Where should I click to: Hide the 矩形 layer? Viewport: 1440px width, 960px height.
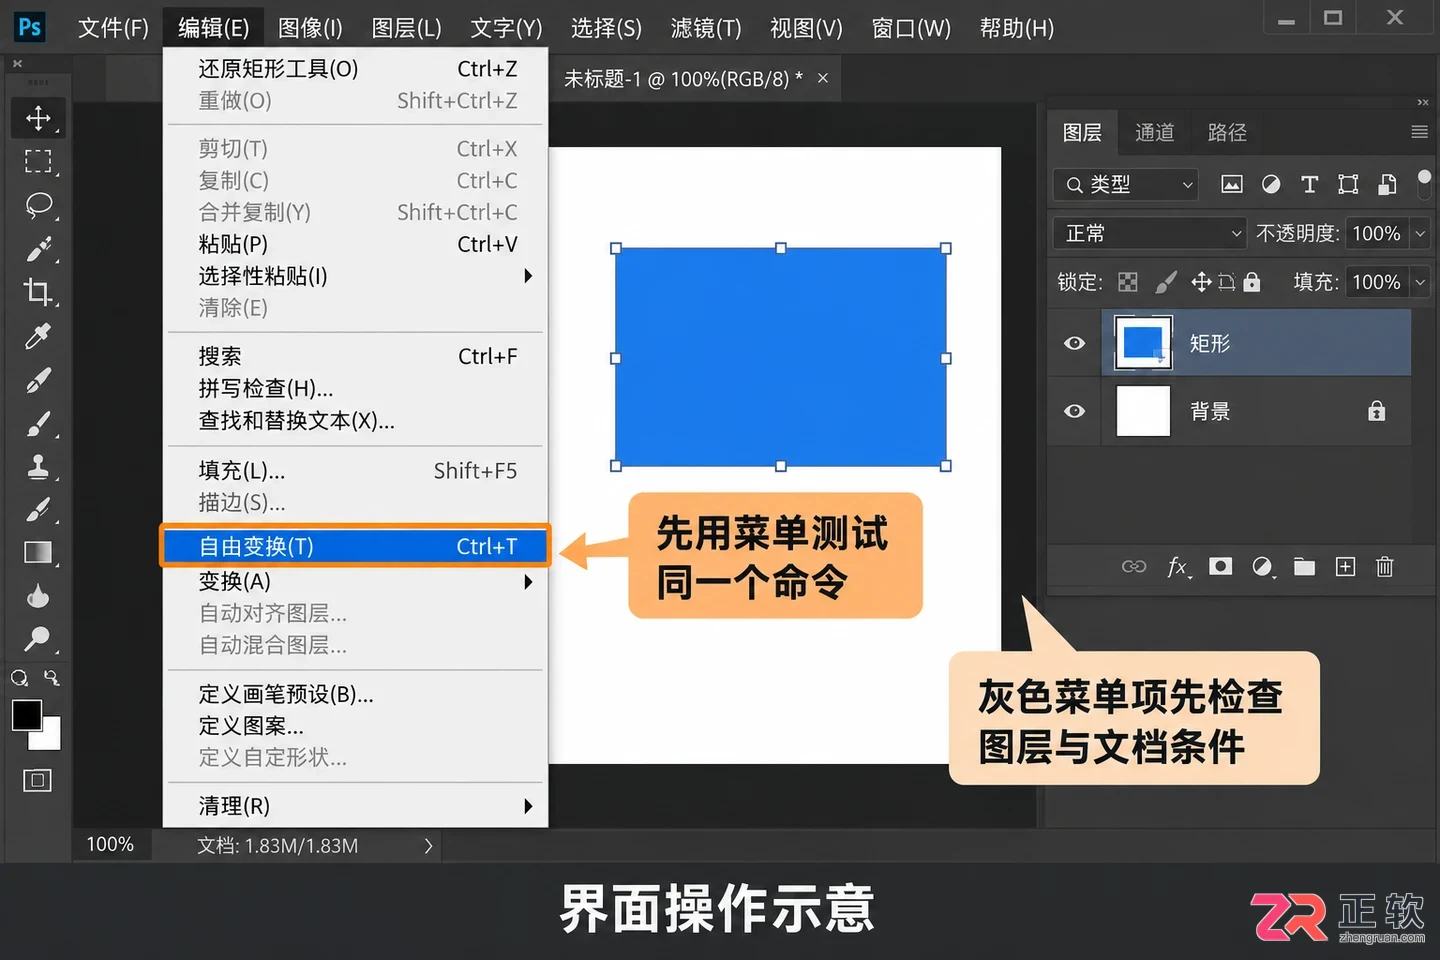click(x=1075, y=343)
